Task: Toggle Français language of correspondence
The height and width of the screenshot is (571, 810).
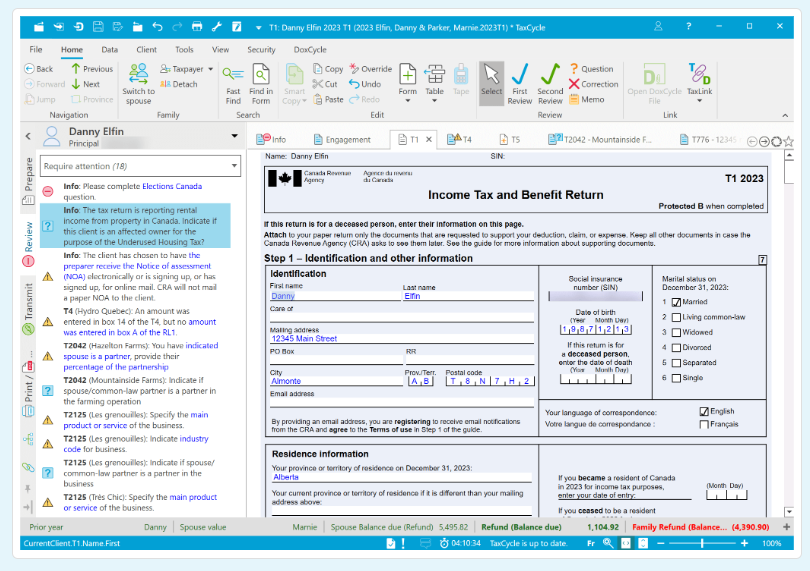Action: click(x=704, y=424)
